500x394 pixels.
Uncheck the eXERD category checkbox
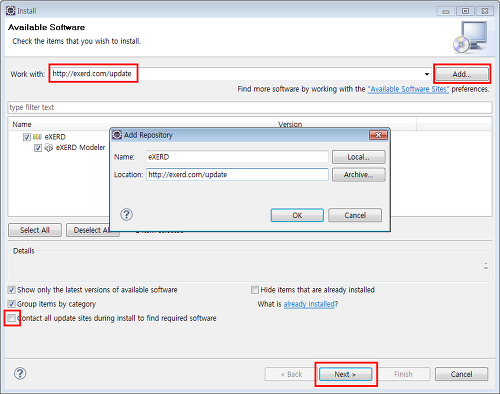(27, 137)
